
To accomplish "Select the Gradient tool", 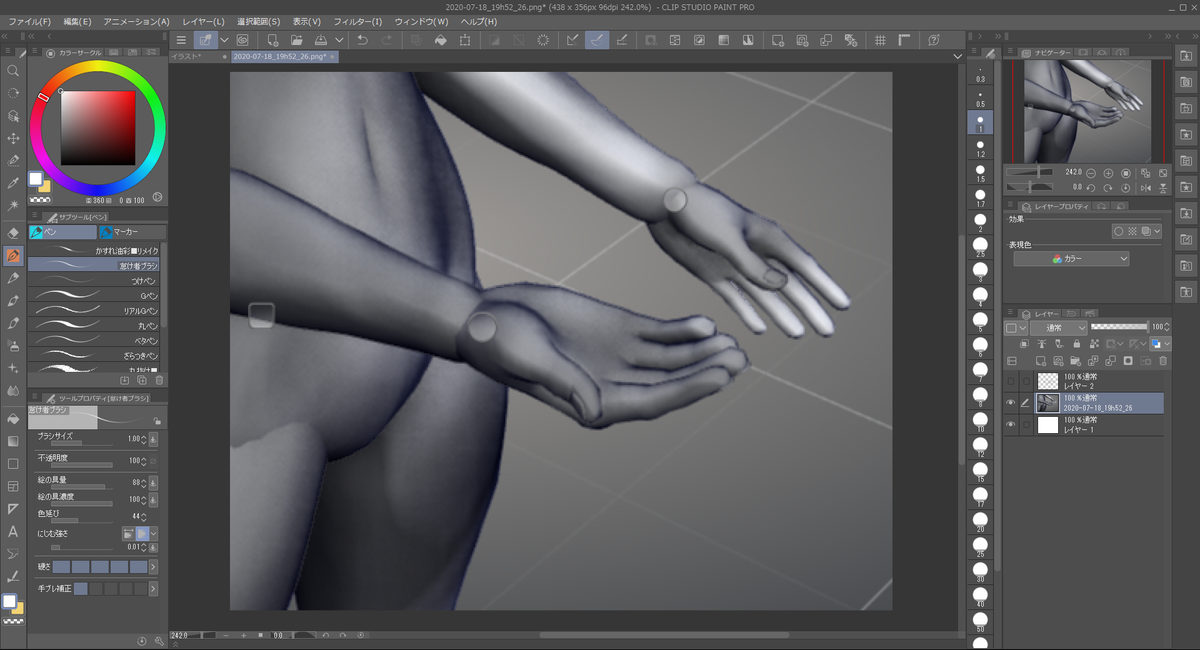I will pos(13,441).
